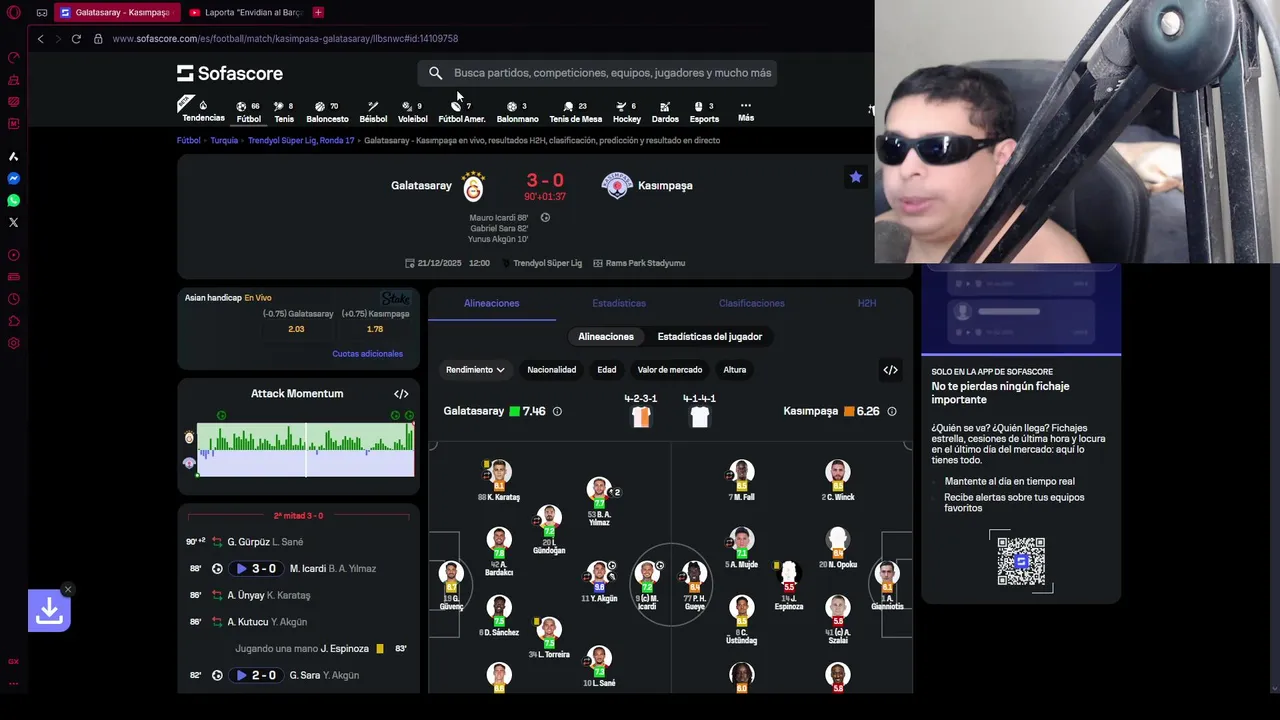Switch to the Laporta YouTube browser tab
Viewport: 1280px width, 720px height.
(x=246, y=12)
